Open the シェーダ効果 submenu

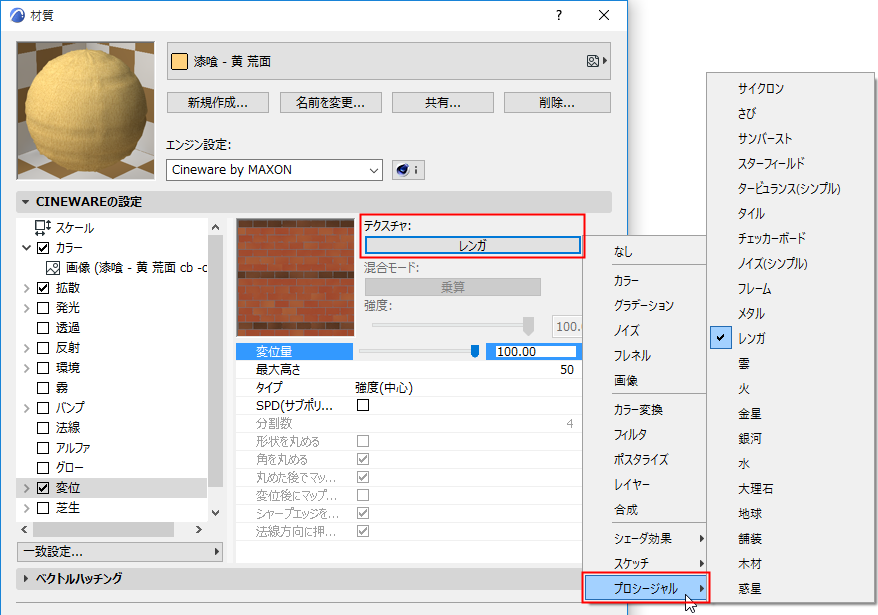pyautogui.click(x=645, y=538)
